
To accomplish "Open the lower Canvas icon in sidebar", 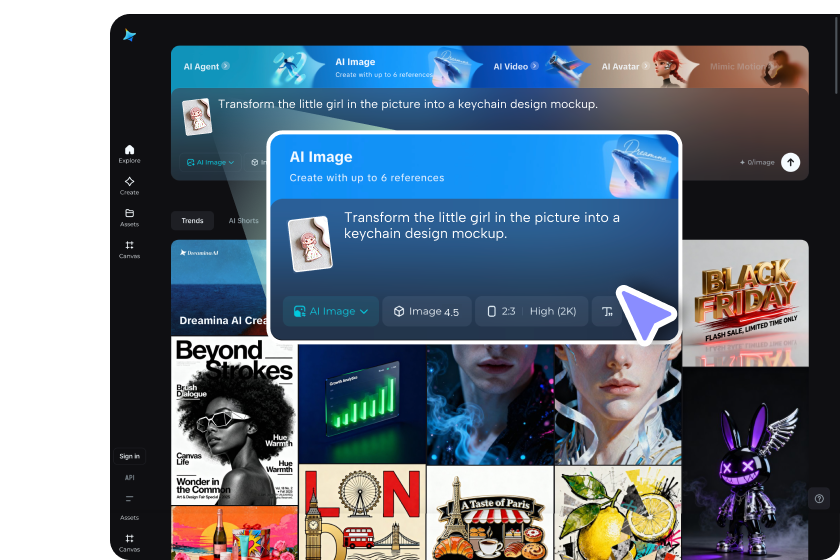I will coord(129,542).
